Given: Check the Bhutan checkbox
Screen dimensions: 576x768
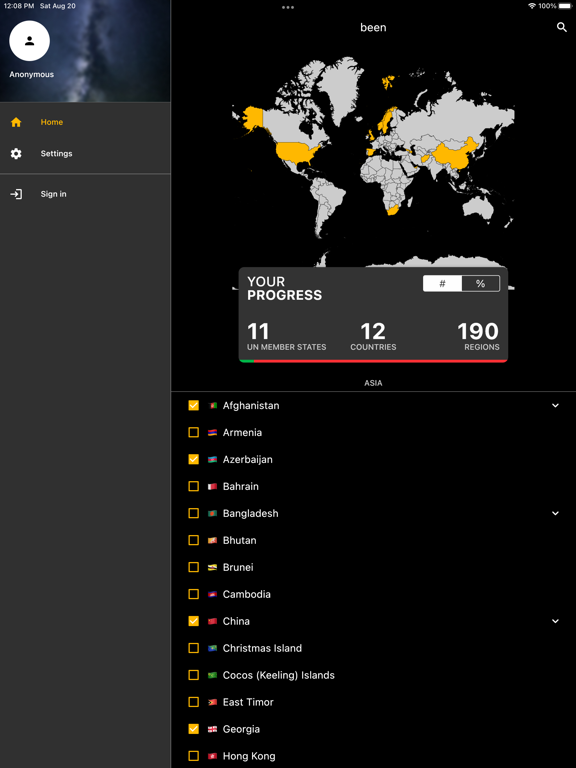Looking at the screenshot, I should coord(193,540).
